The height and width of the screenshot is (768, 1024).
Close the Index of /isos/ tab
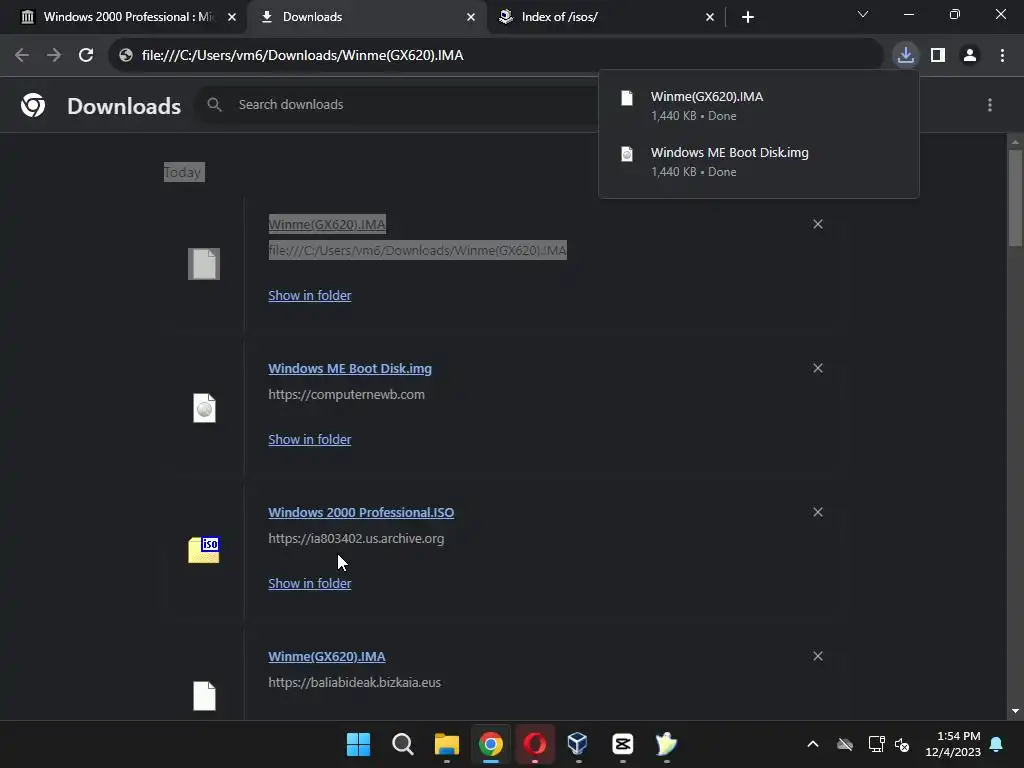(x=710, y=17)
